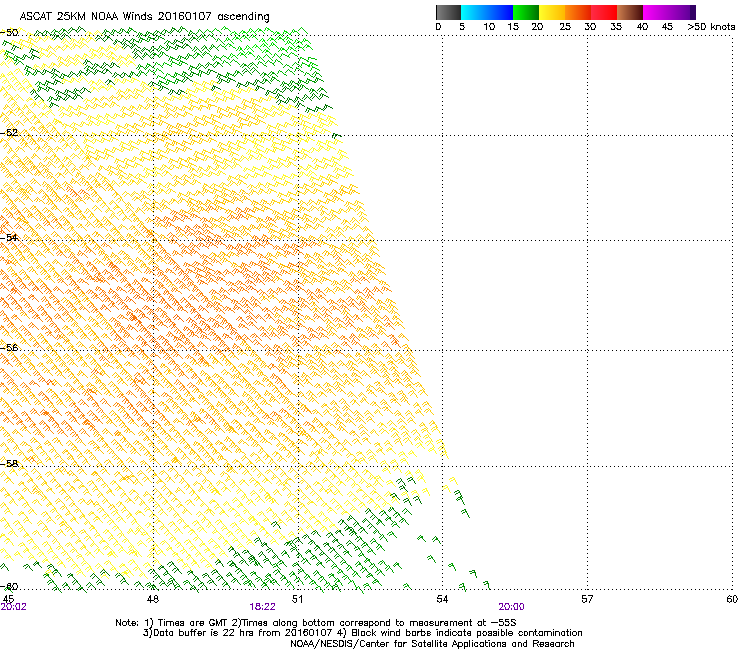The height and width of the screenshot is (650, 740).
Task: Click 'NOAA/NESDIS/Center for Satellite Applications and Research' credit
Action: (x=432, y=644)
